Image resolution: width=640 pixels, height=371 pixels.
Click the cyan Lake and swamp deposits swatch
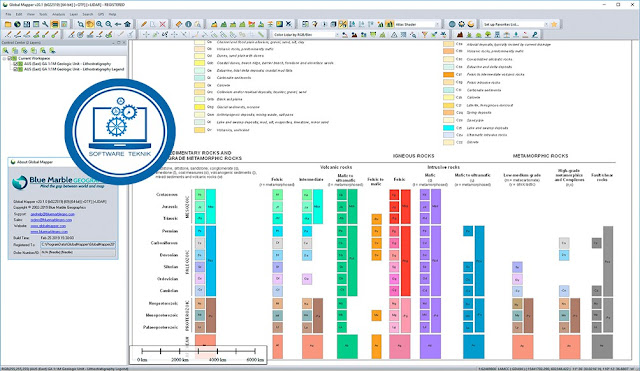[x=449, y=128]
